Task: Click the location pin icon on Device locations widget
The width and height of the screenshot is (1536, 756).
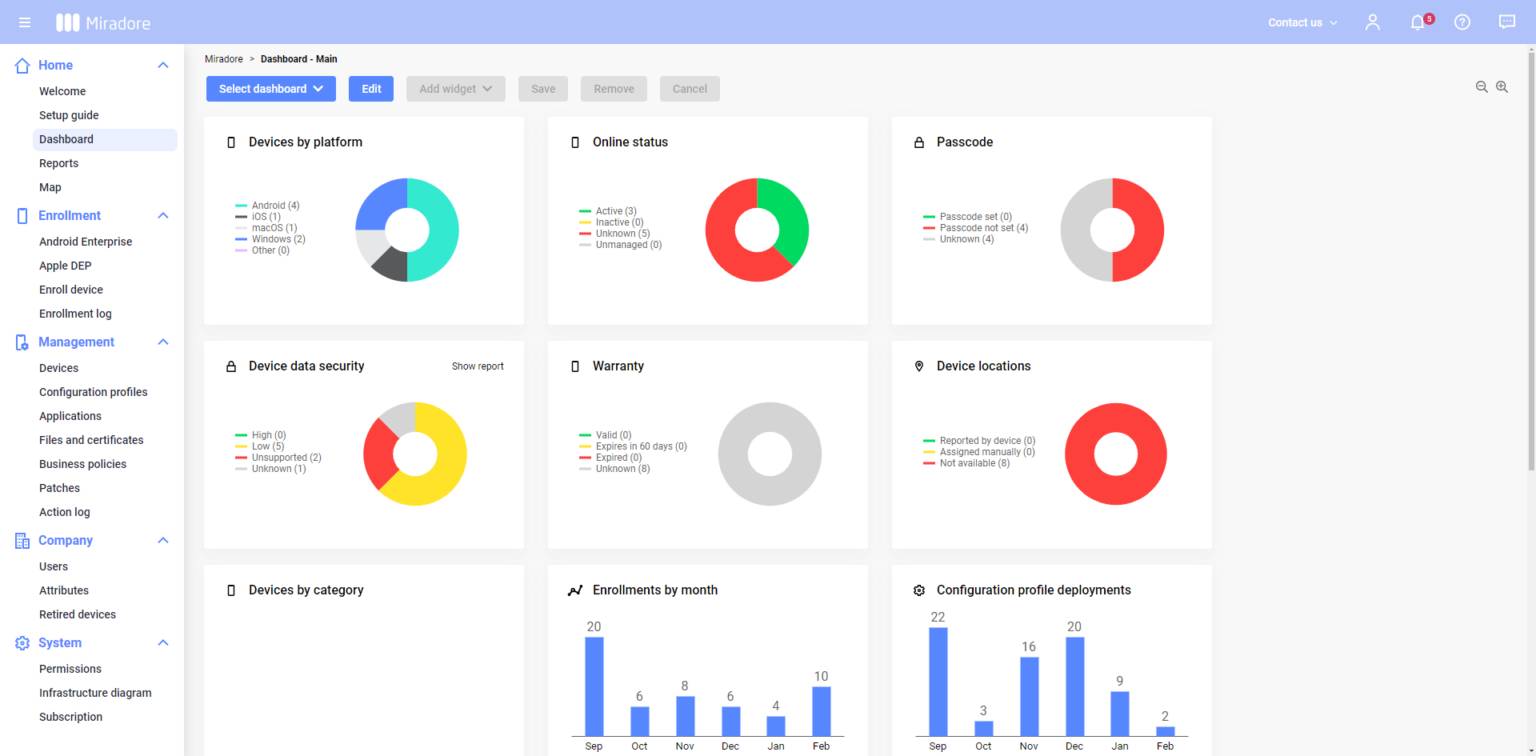Action: click(919, 366)
